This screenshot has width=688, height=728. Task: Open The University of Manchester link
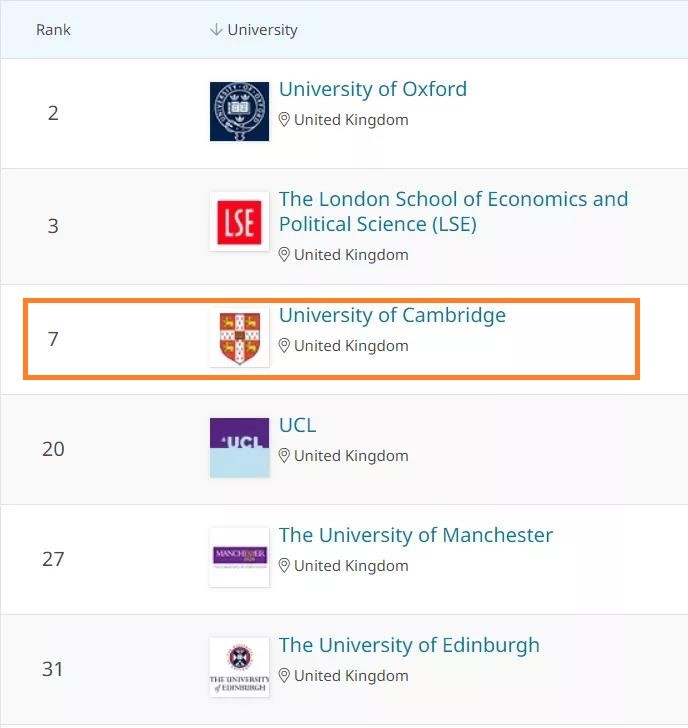tap(416, 535)
